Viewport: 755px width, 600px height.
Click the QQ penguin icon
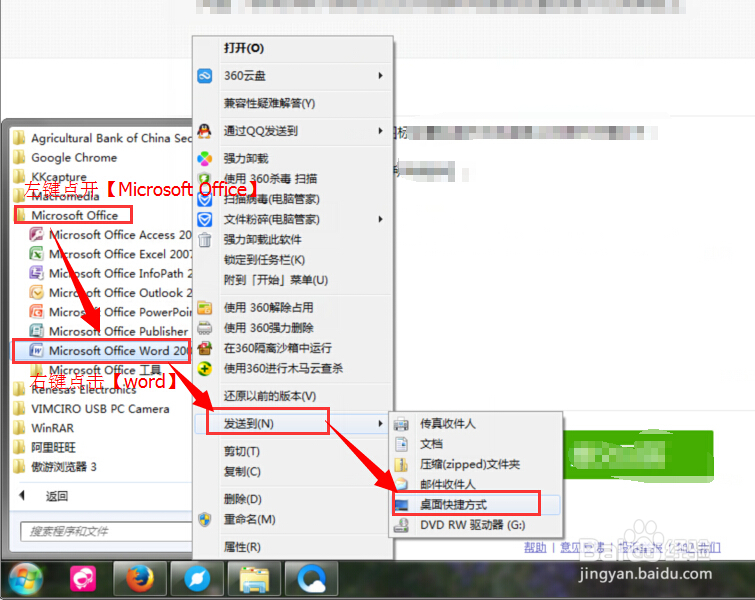[x=205, y=130]
